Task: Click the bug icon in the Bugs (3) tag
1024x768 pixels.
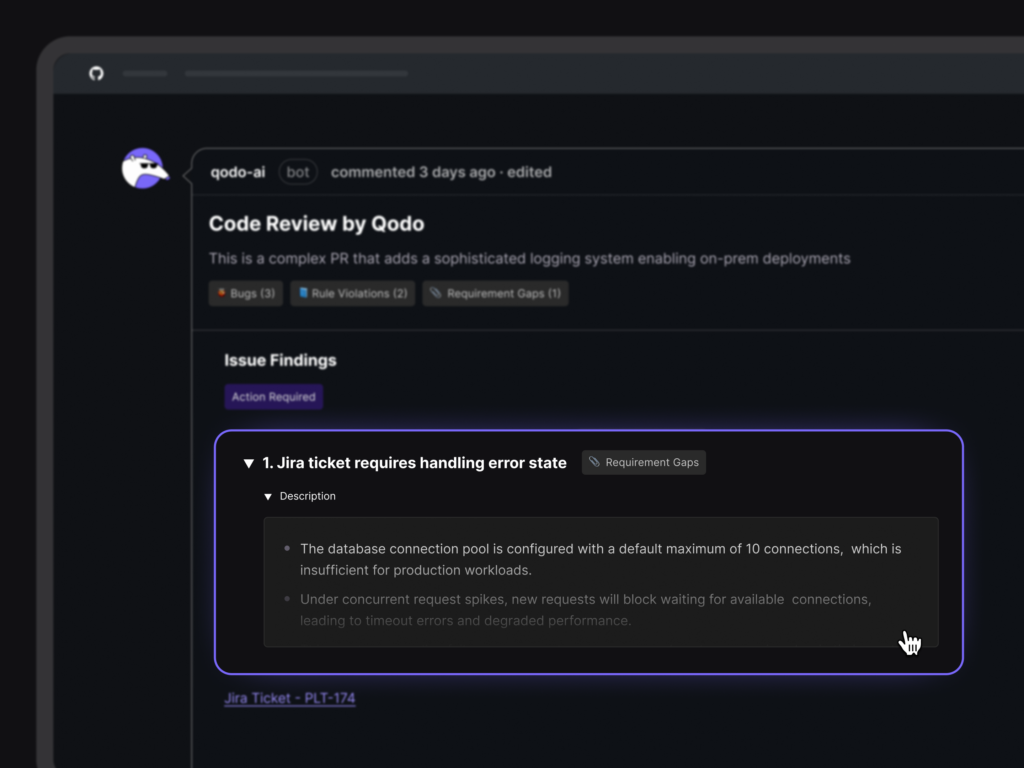Action: [222, 294]
